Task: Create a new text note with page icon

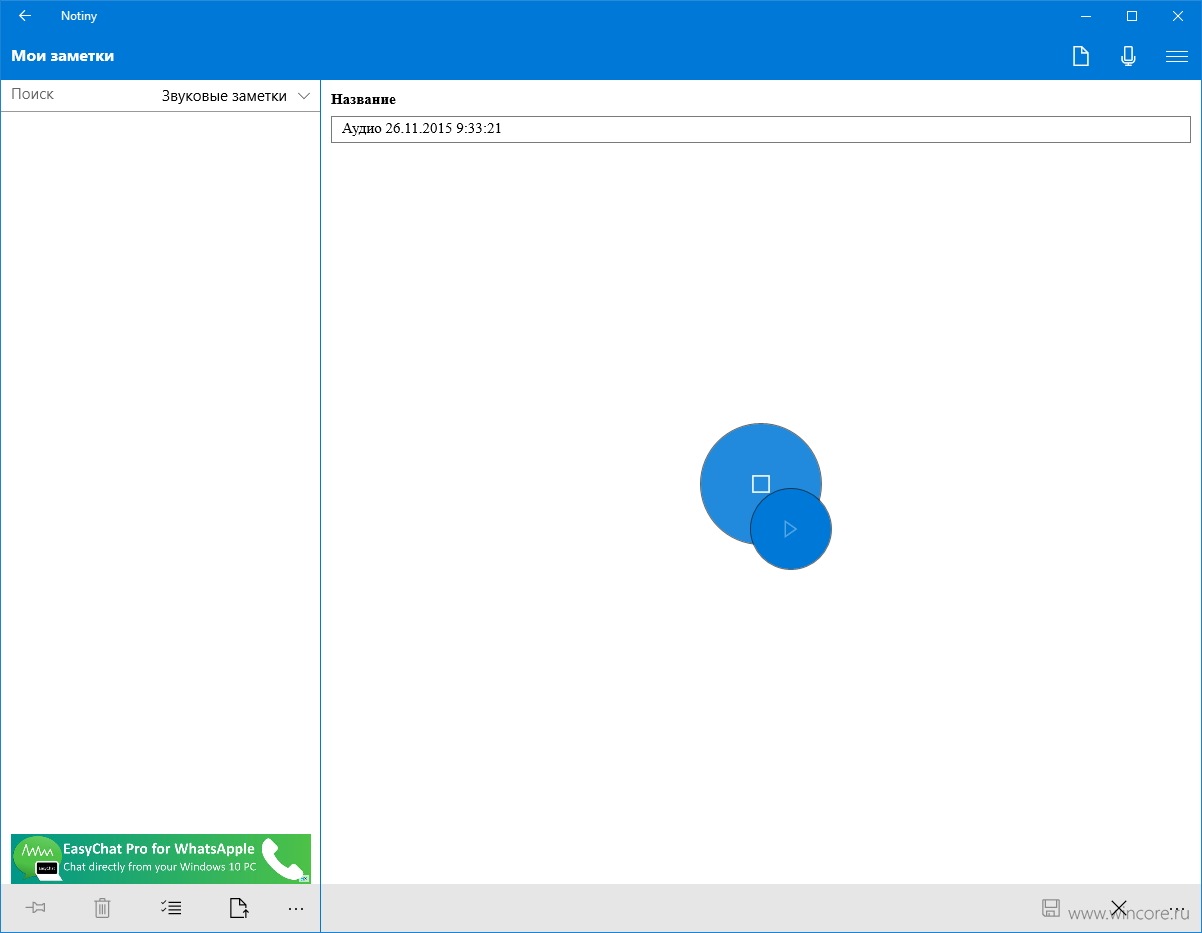Action: (1080, 57)
